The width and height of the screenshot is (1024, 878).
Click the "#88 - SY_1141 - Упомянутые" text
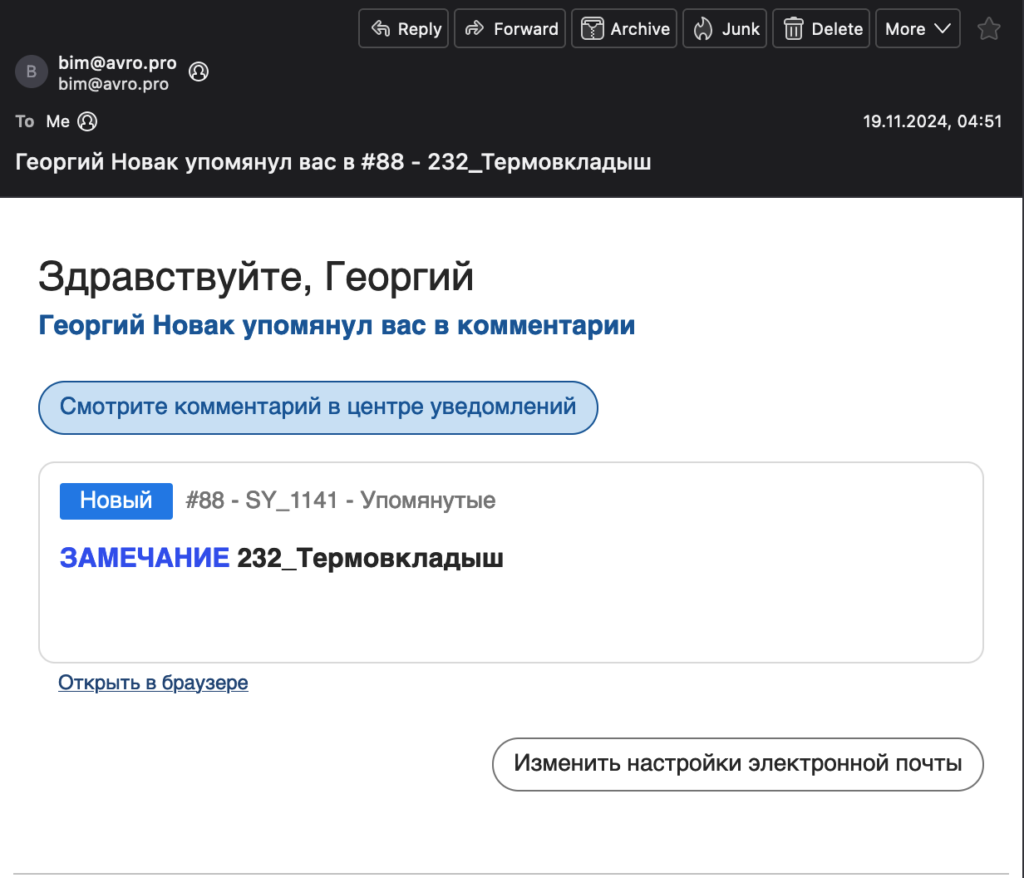tap(340, 501)
